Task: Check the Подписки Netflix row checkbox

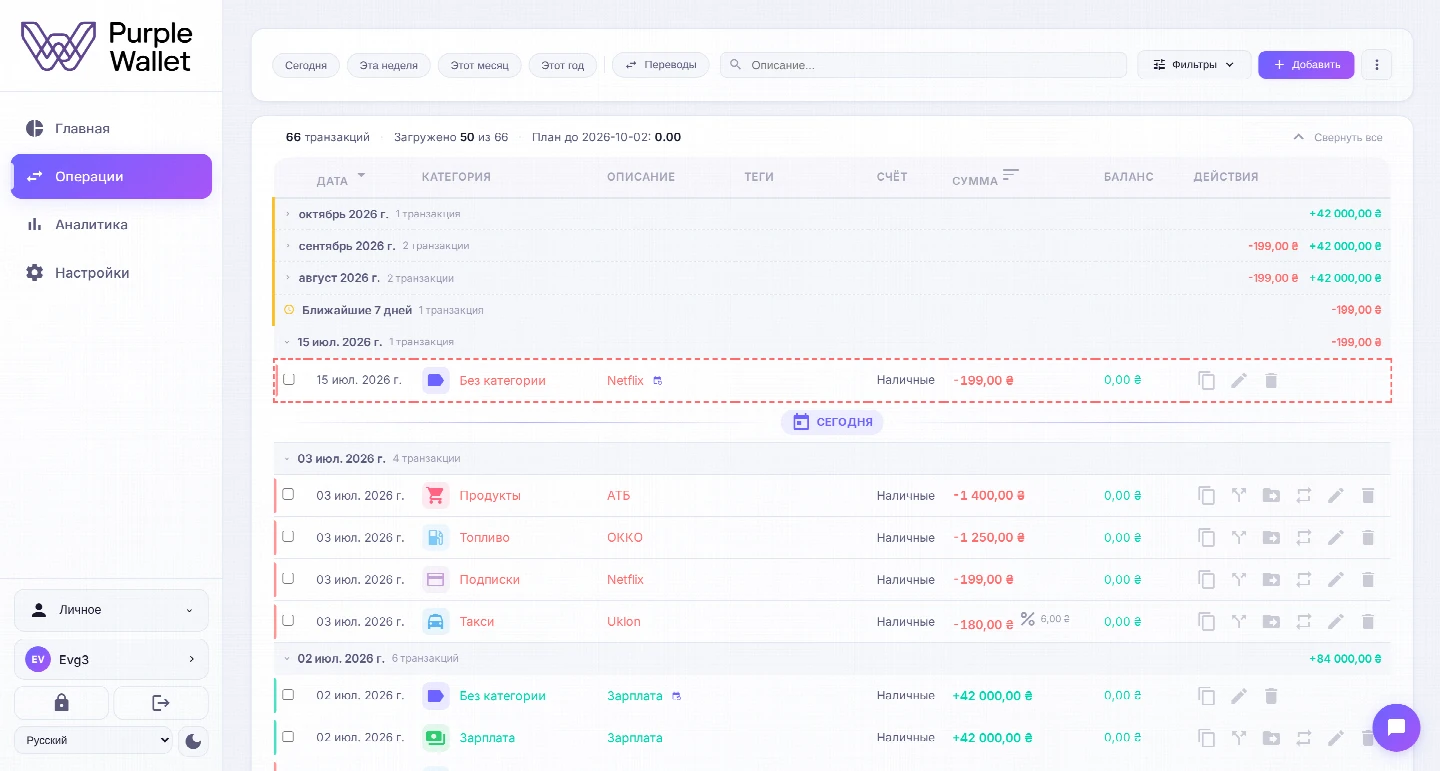Action: [x=288, y=578]
